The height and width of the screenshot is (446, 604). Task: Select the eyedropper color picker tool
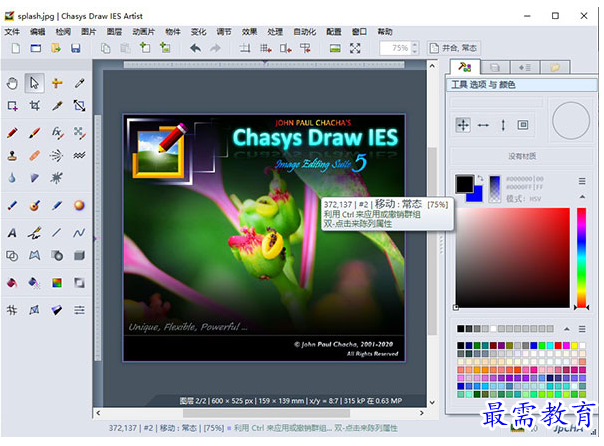pyautogui.click(x=79, y=83)
